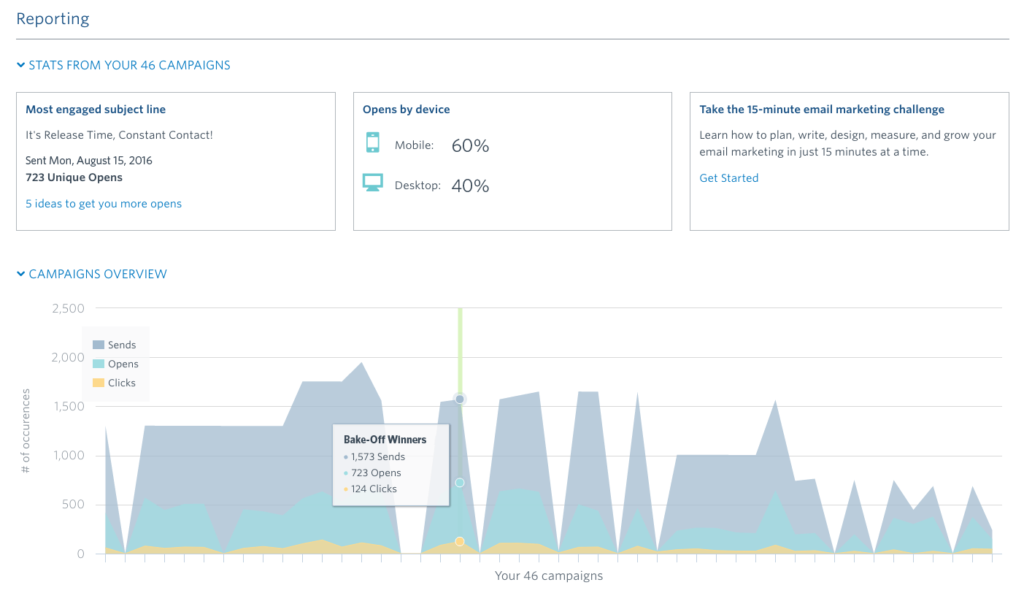
Task: Click the Most engaged subject line card
Action: 176,160
